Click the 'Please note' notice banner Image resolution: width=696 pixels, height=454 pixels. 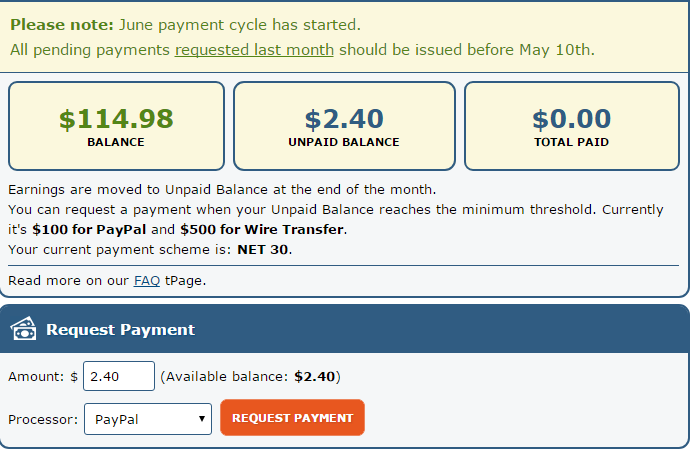coord(344,37)
